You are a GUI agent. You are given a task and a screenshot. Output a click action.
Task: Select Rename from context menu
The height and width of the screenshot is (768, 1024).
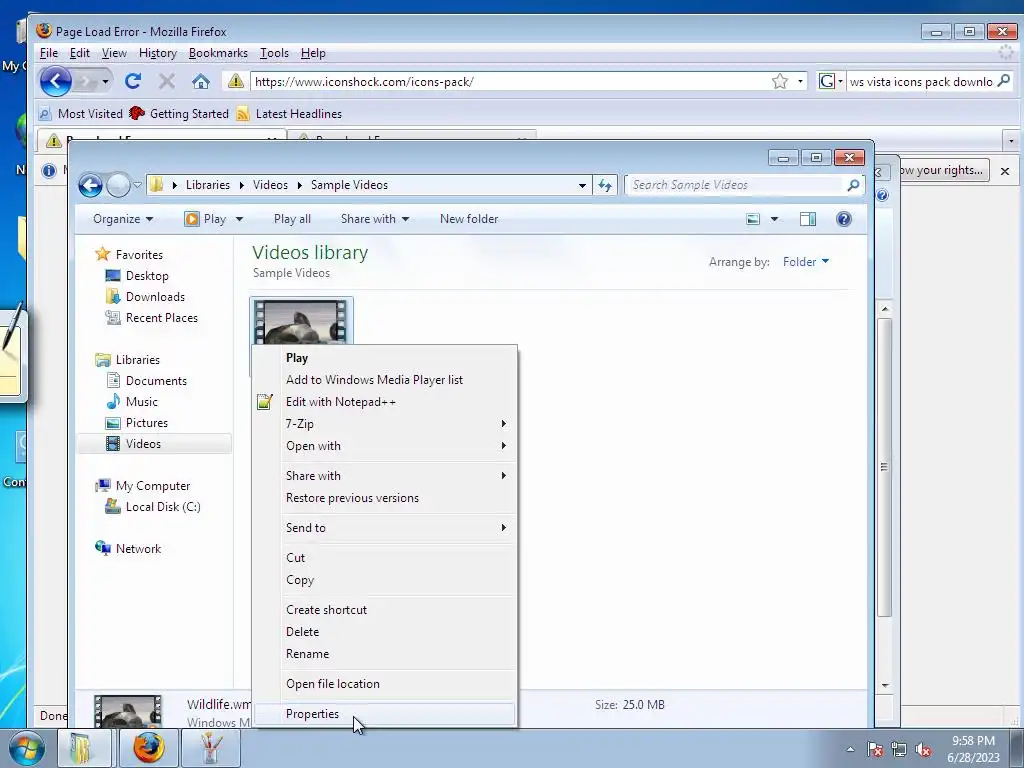(x=384, y=654)
